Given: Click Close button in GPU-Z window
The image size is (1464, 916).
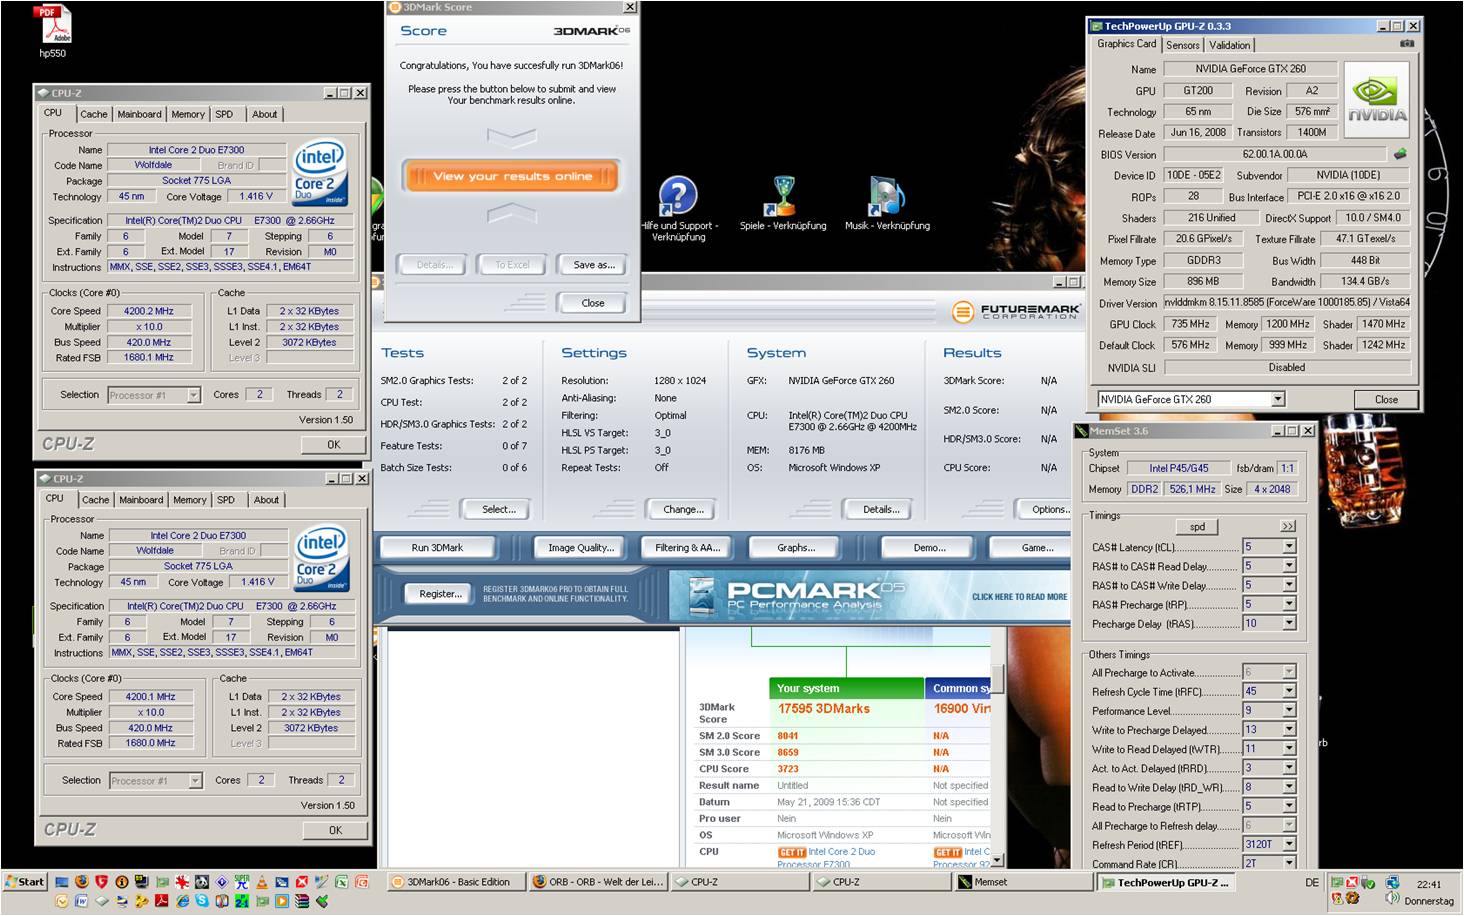Looking at the screenshot, I should click(1386, 399).
